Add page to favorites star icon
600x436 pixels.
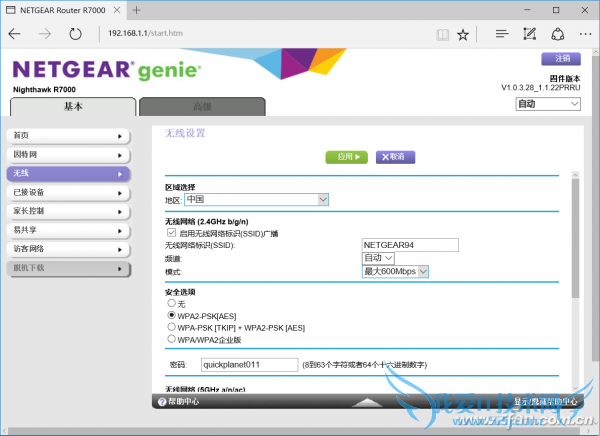coord(463,35)
